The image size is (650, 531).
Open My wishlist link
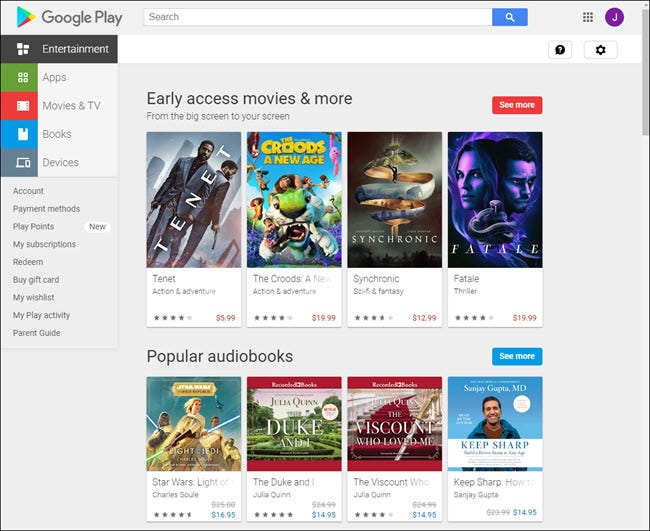tap(34, 298)
